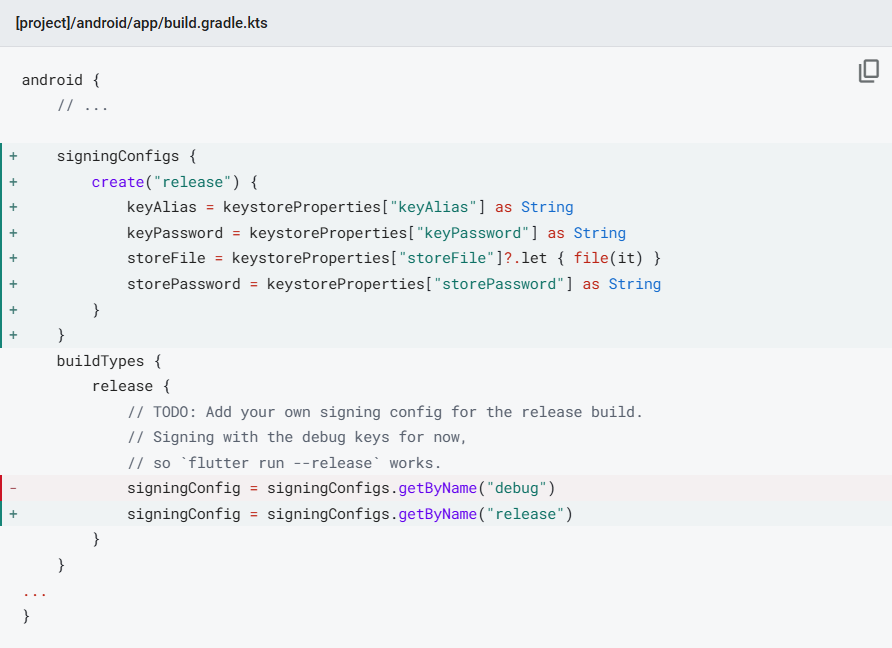892x648 pixels.
Task: Click the "release" string in getByName call
Action: 525,514
